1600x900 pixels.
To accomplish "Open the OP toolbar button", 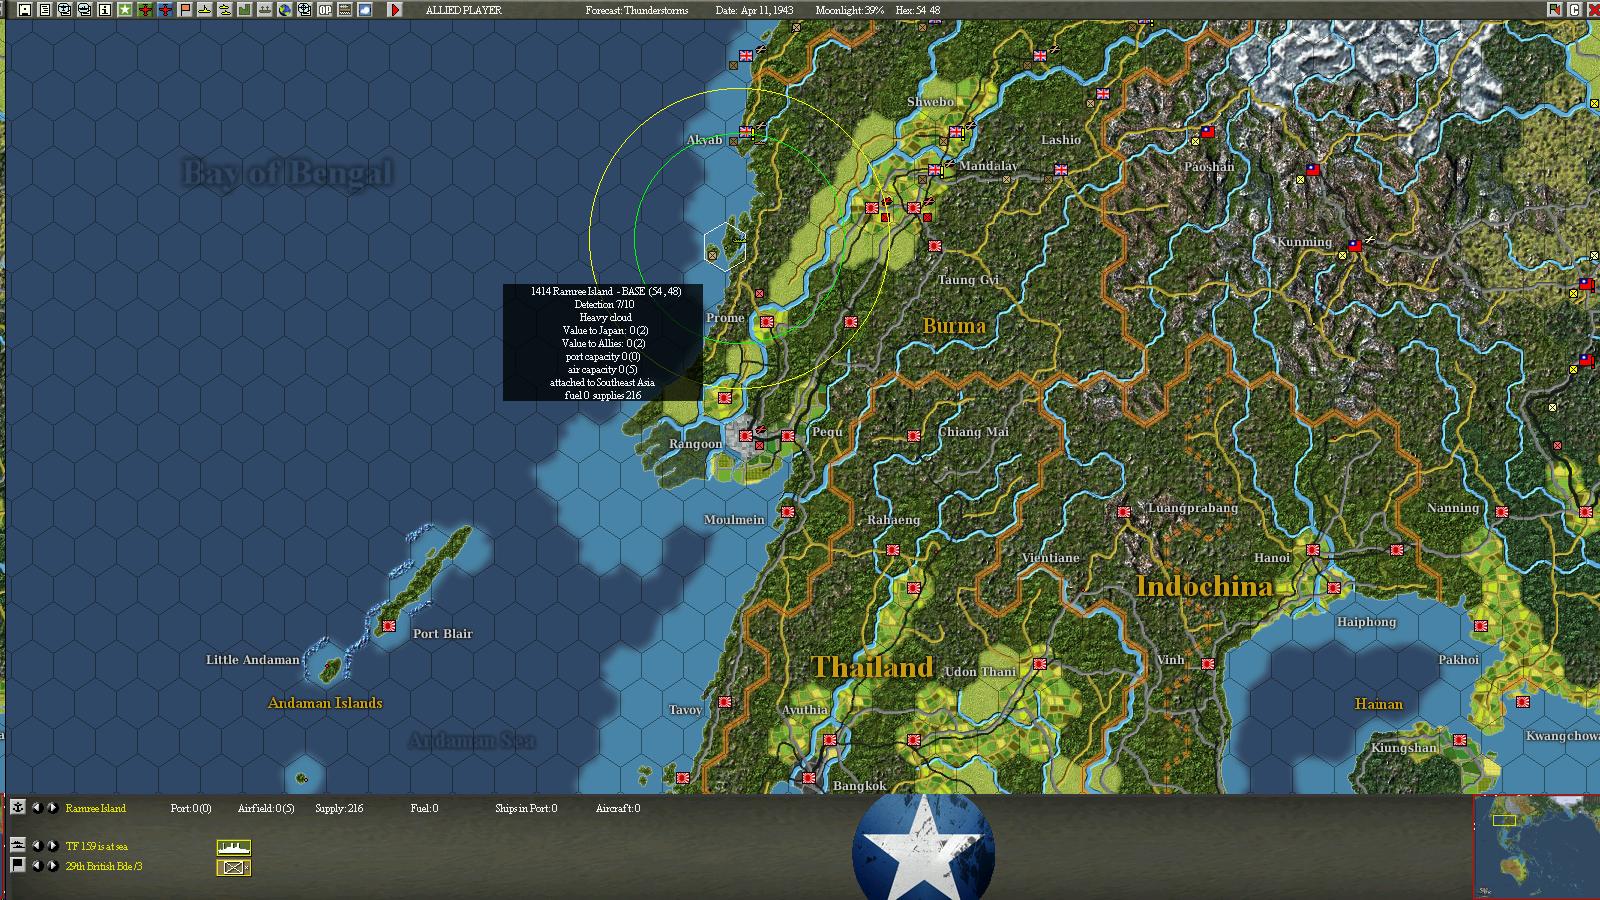I will coord(325,10).
